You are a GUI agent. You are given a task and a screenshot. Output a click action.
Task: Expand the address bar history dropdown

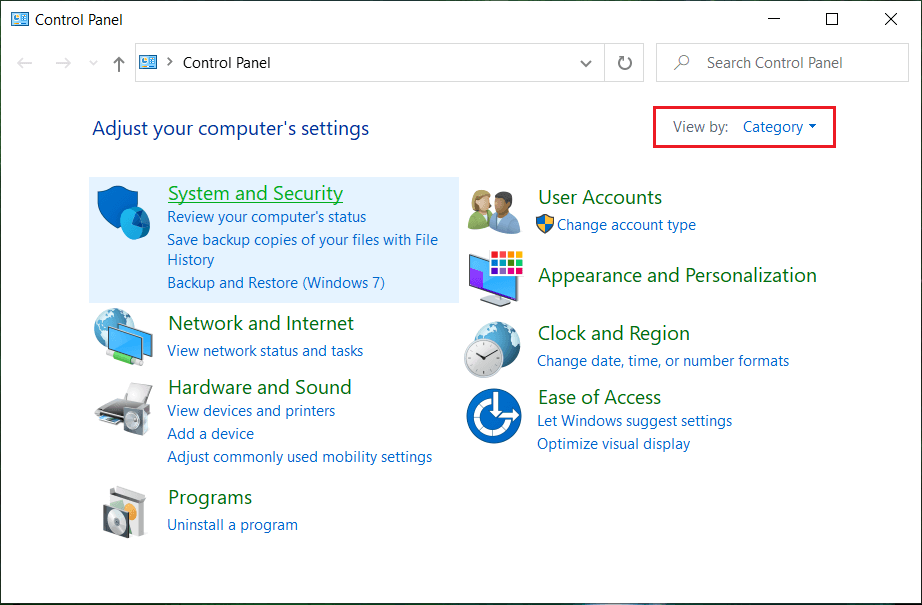[586, 63]
